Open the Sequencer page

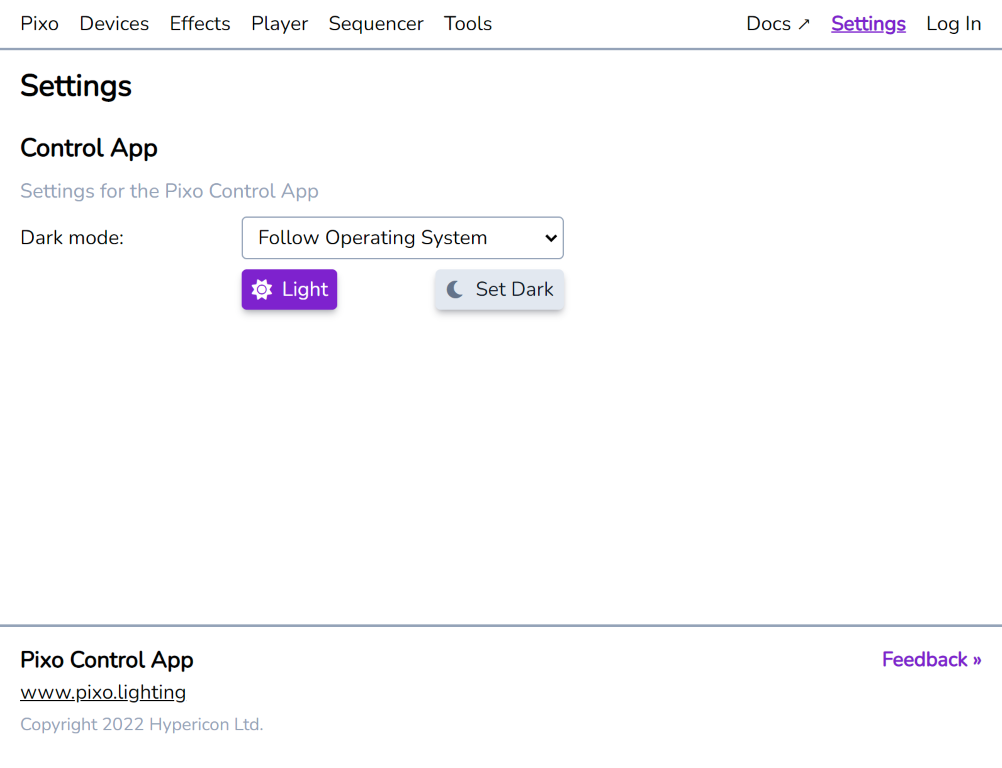tap(376, 23)
